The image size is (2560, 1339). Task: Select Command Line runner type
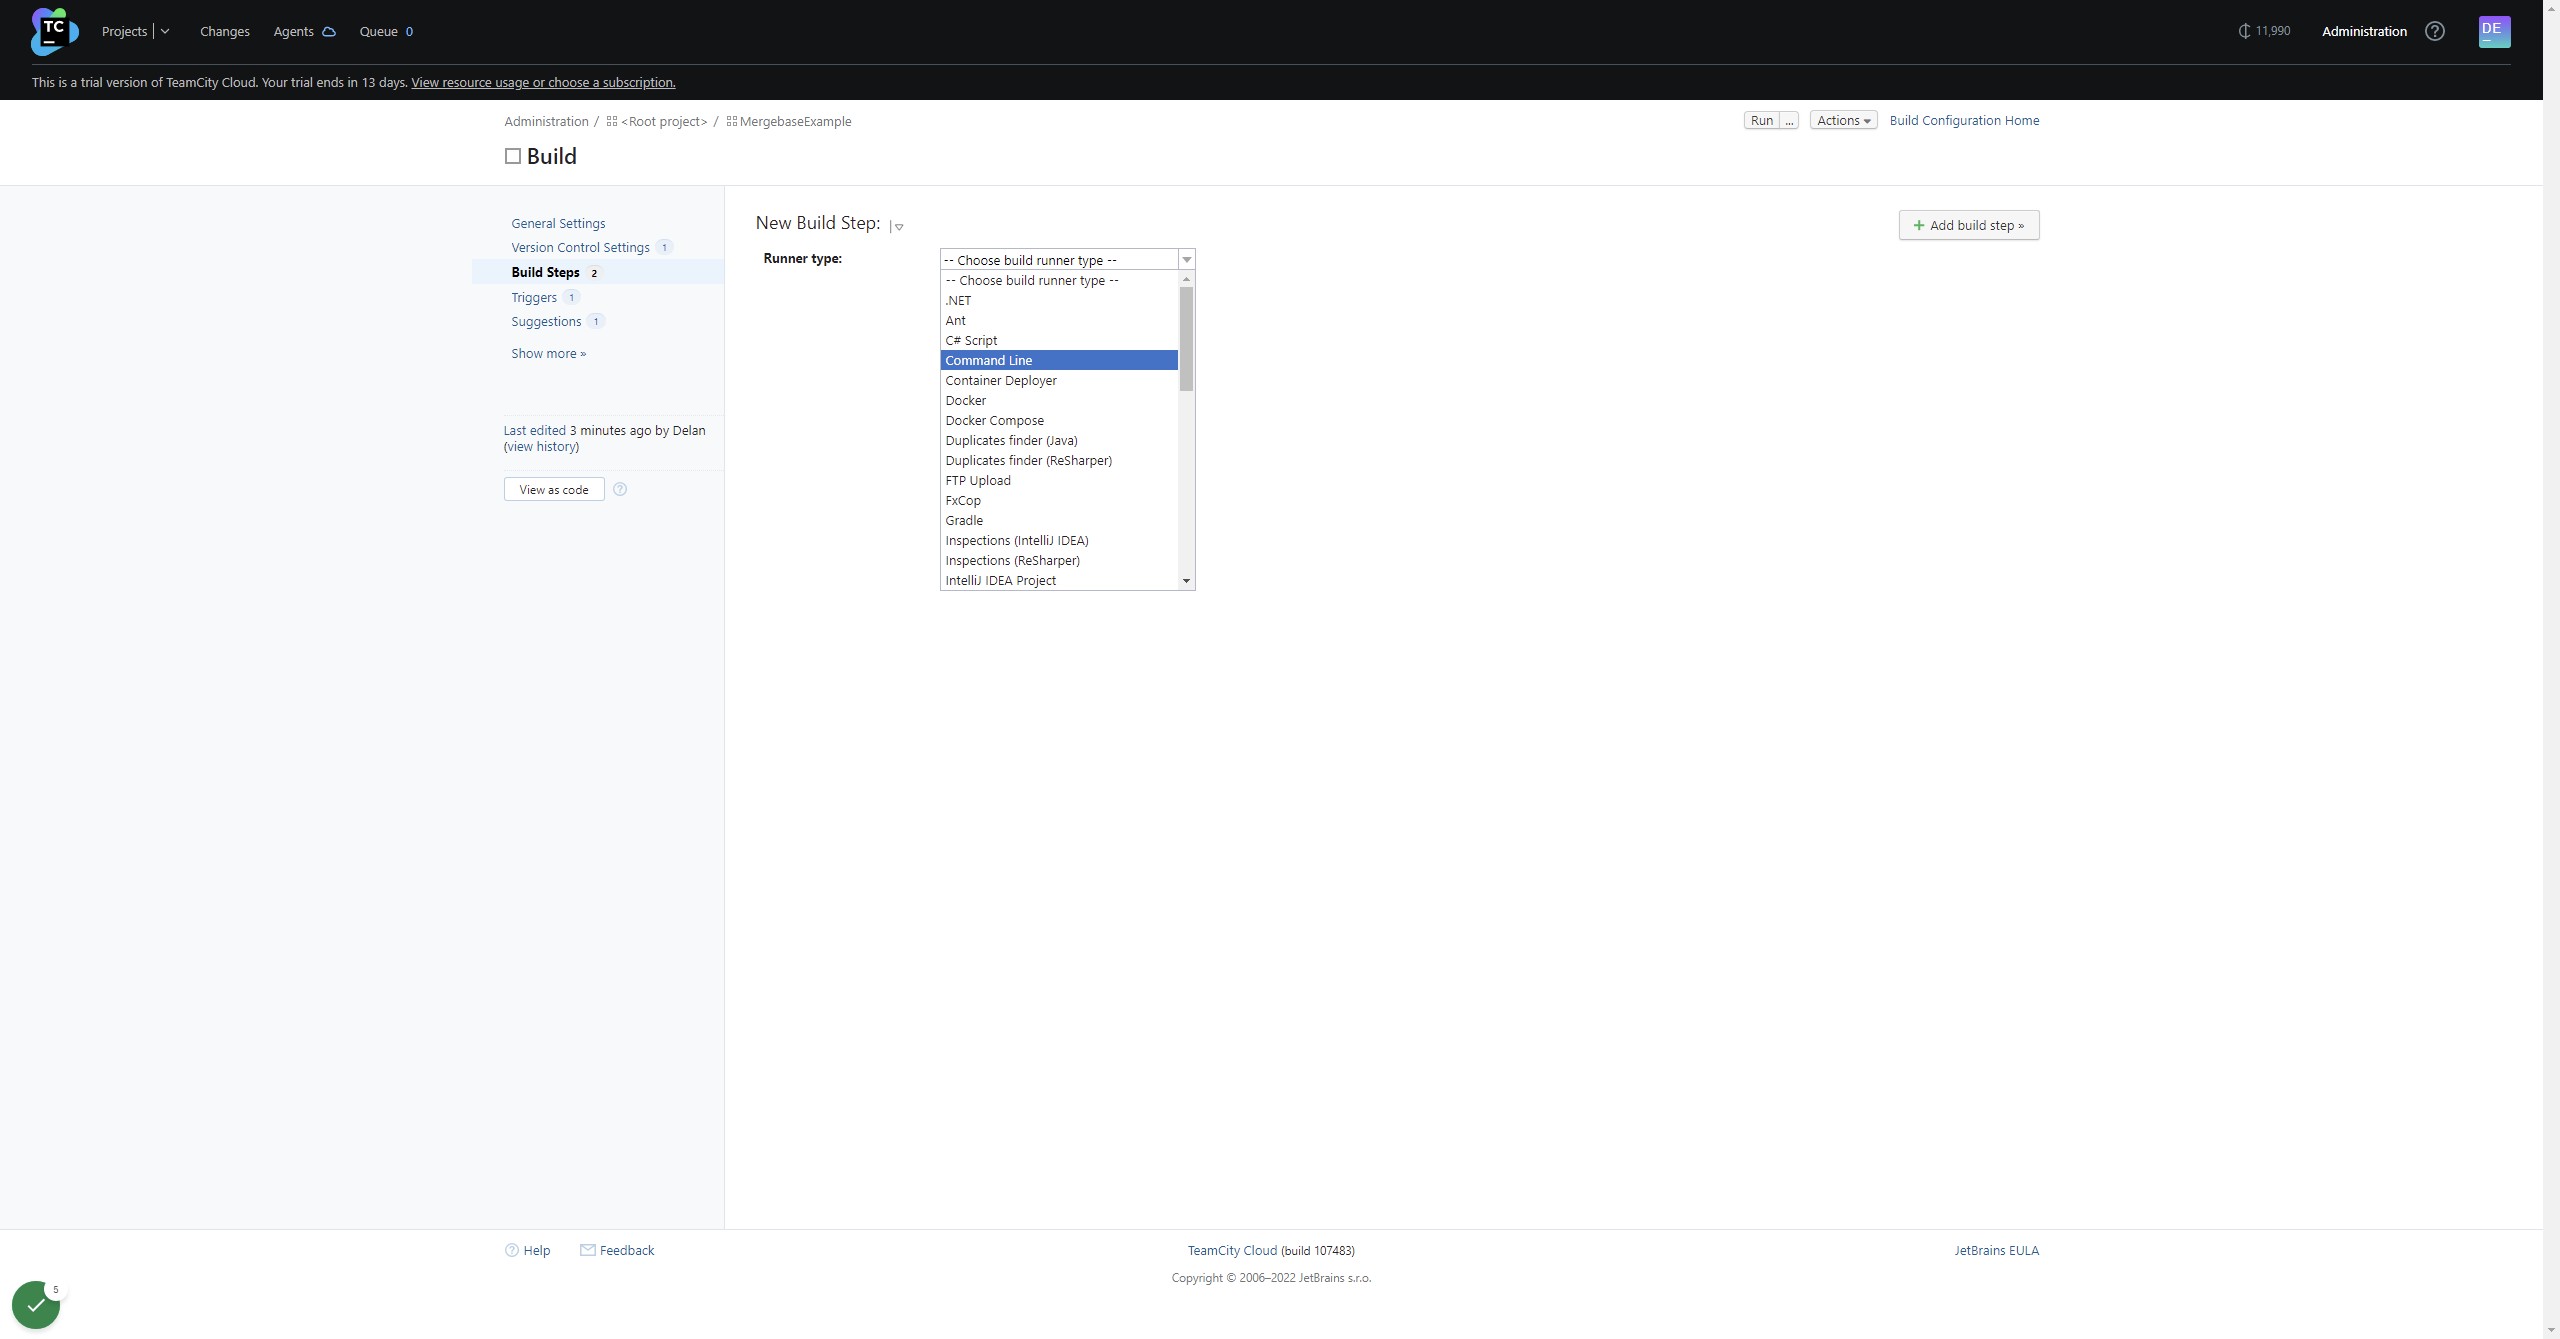point(1059,360)
